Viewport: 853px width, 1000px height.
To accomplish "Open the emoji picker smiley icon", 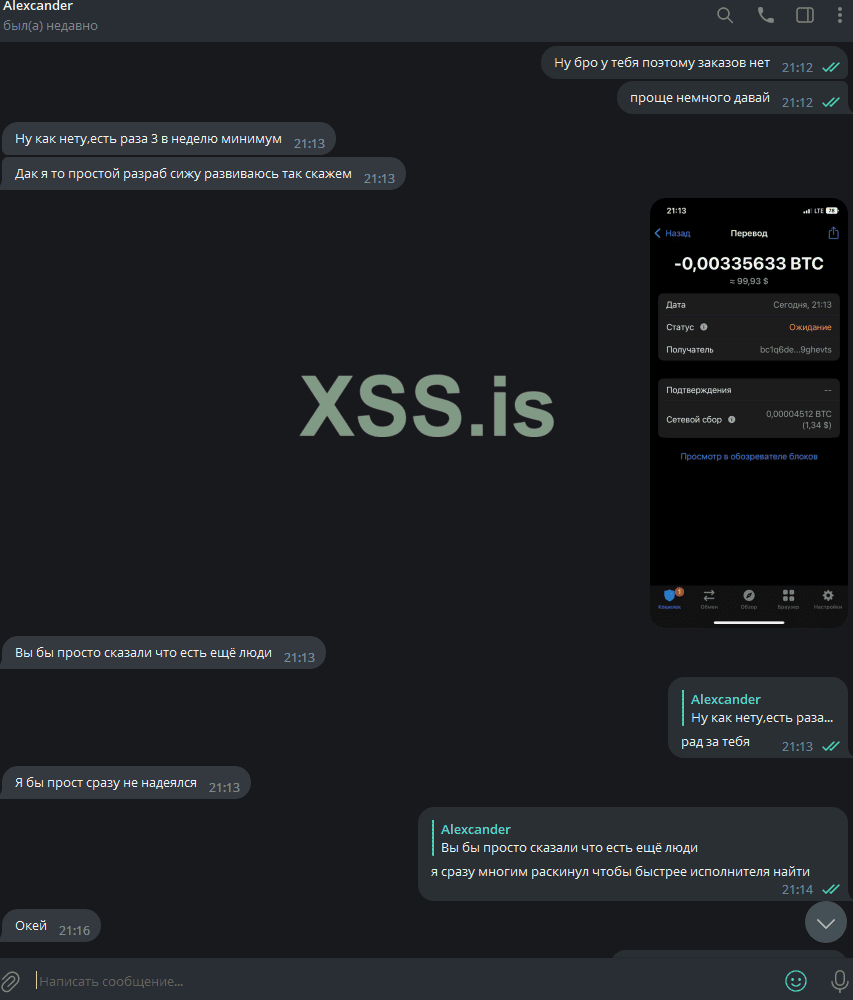I will coord(796,981).
